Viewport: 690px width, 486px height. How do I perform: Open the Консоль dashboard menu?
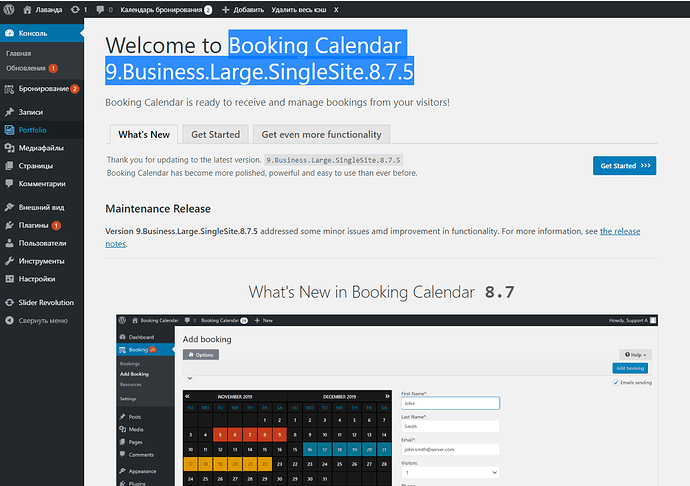click(x=42, y=33)
